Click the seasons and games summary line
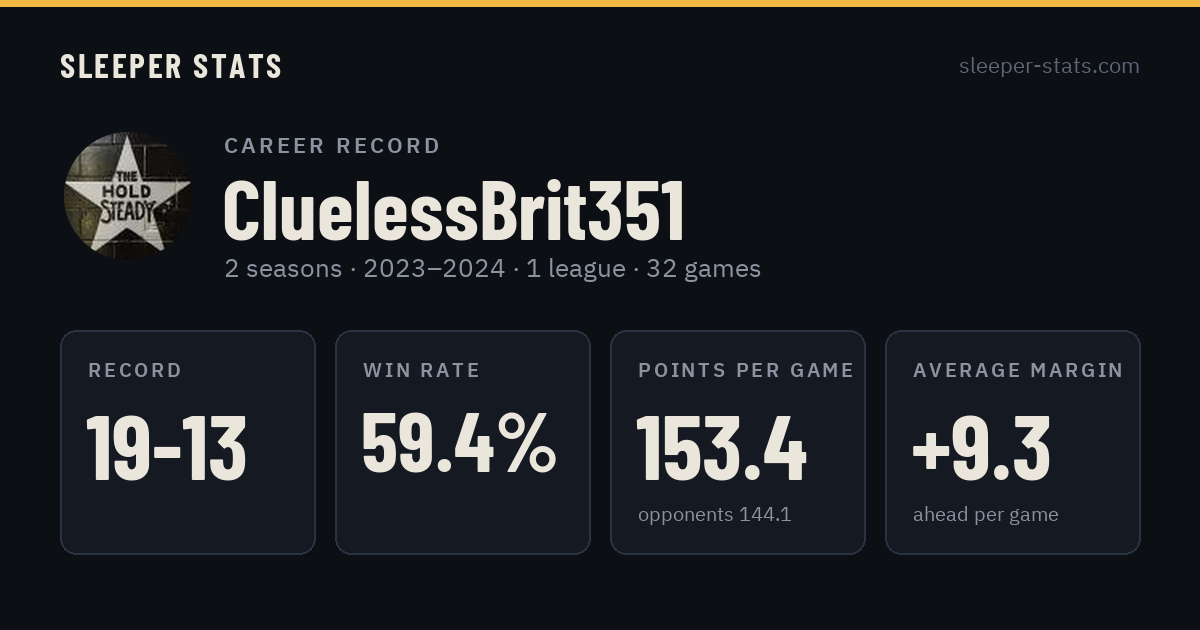The height and width of the screenshot is (630, 1200). (492, 269)
